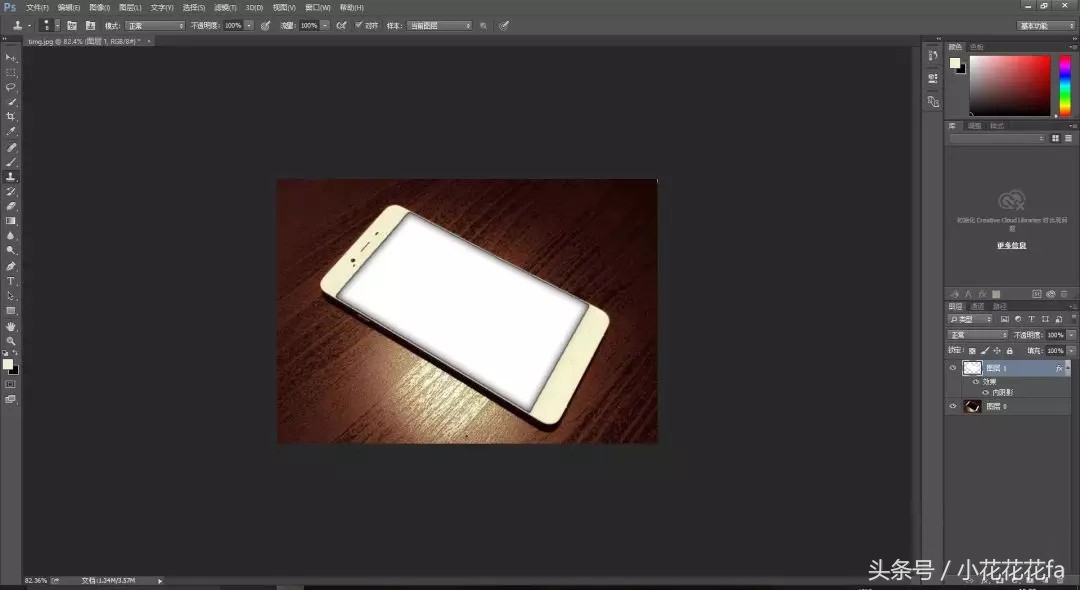
Task: Pick a color from the spectrum bar
Action: point(1066,85)
